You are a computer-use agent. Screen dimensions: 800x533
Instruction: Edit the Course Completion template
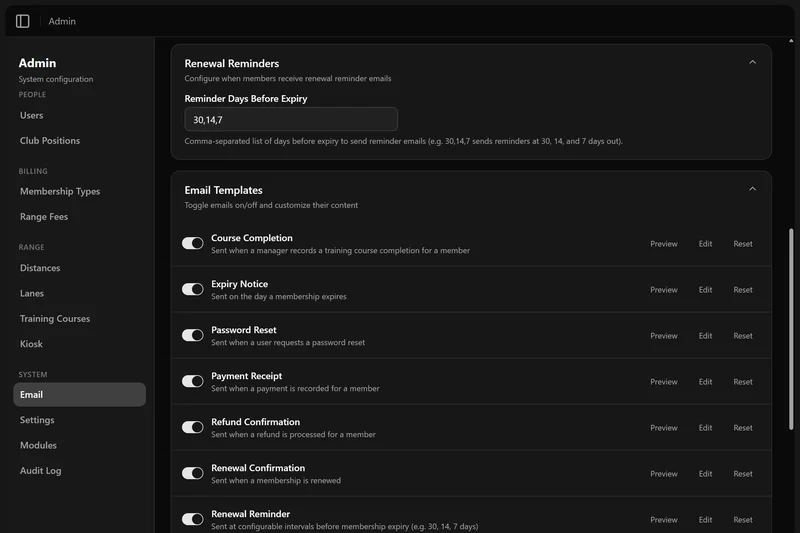tap(705, 244)
